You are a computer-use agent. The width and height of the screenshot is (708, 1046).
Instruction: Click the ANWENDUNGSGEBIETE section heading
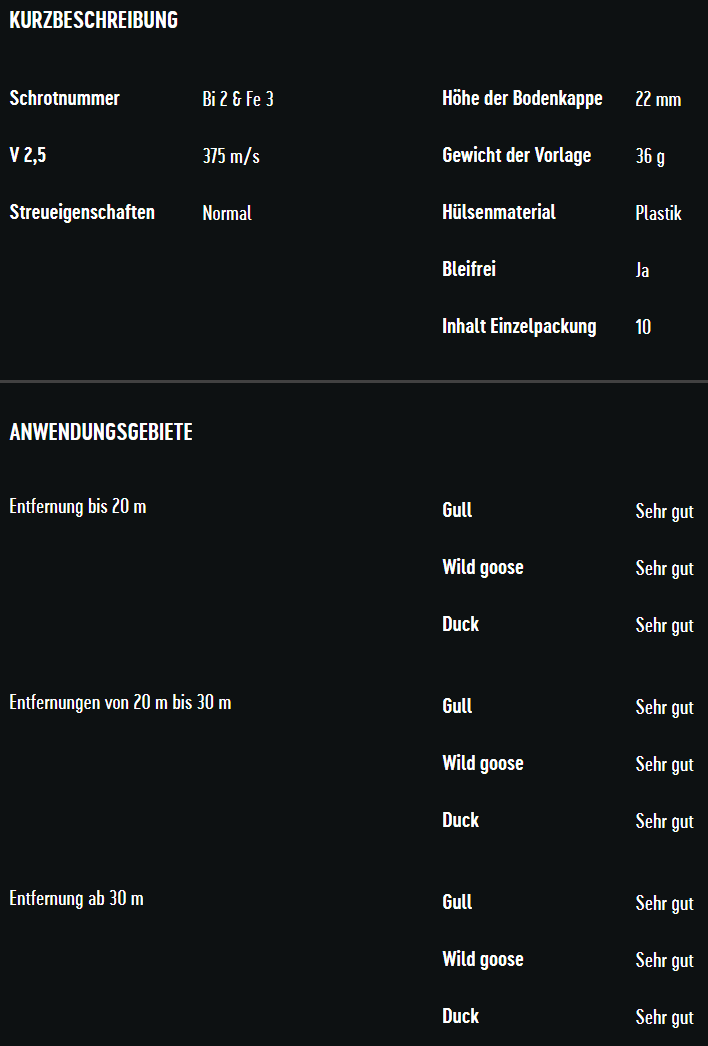click(x=101, y=432)
